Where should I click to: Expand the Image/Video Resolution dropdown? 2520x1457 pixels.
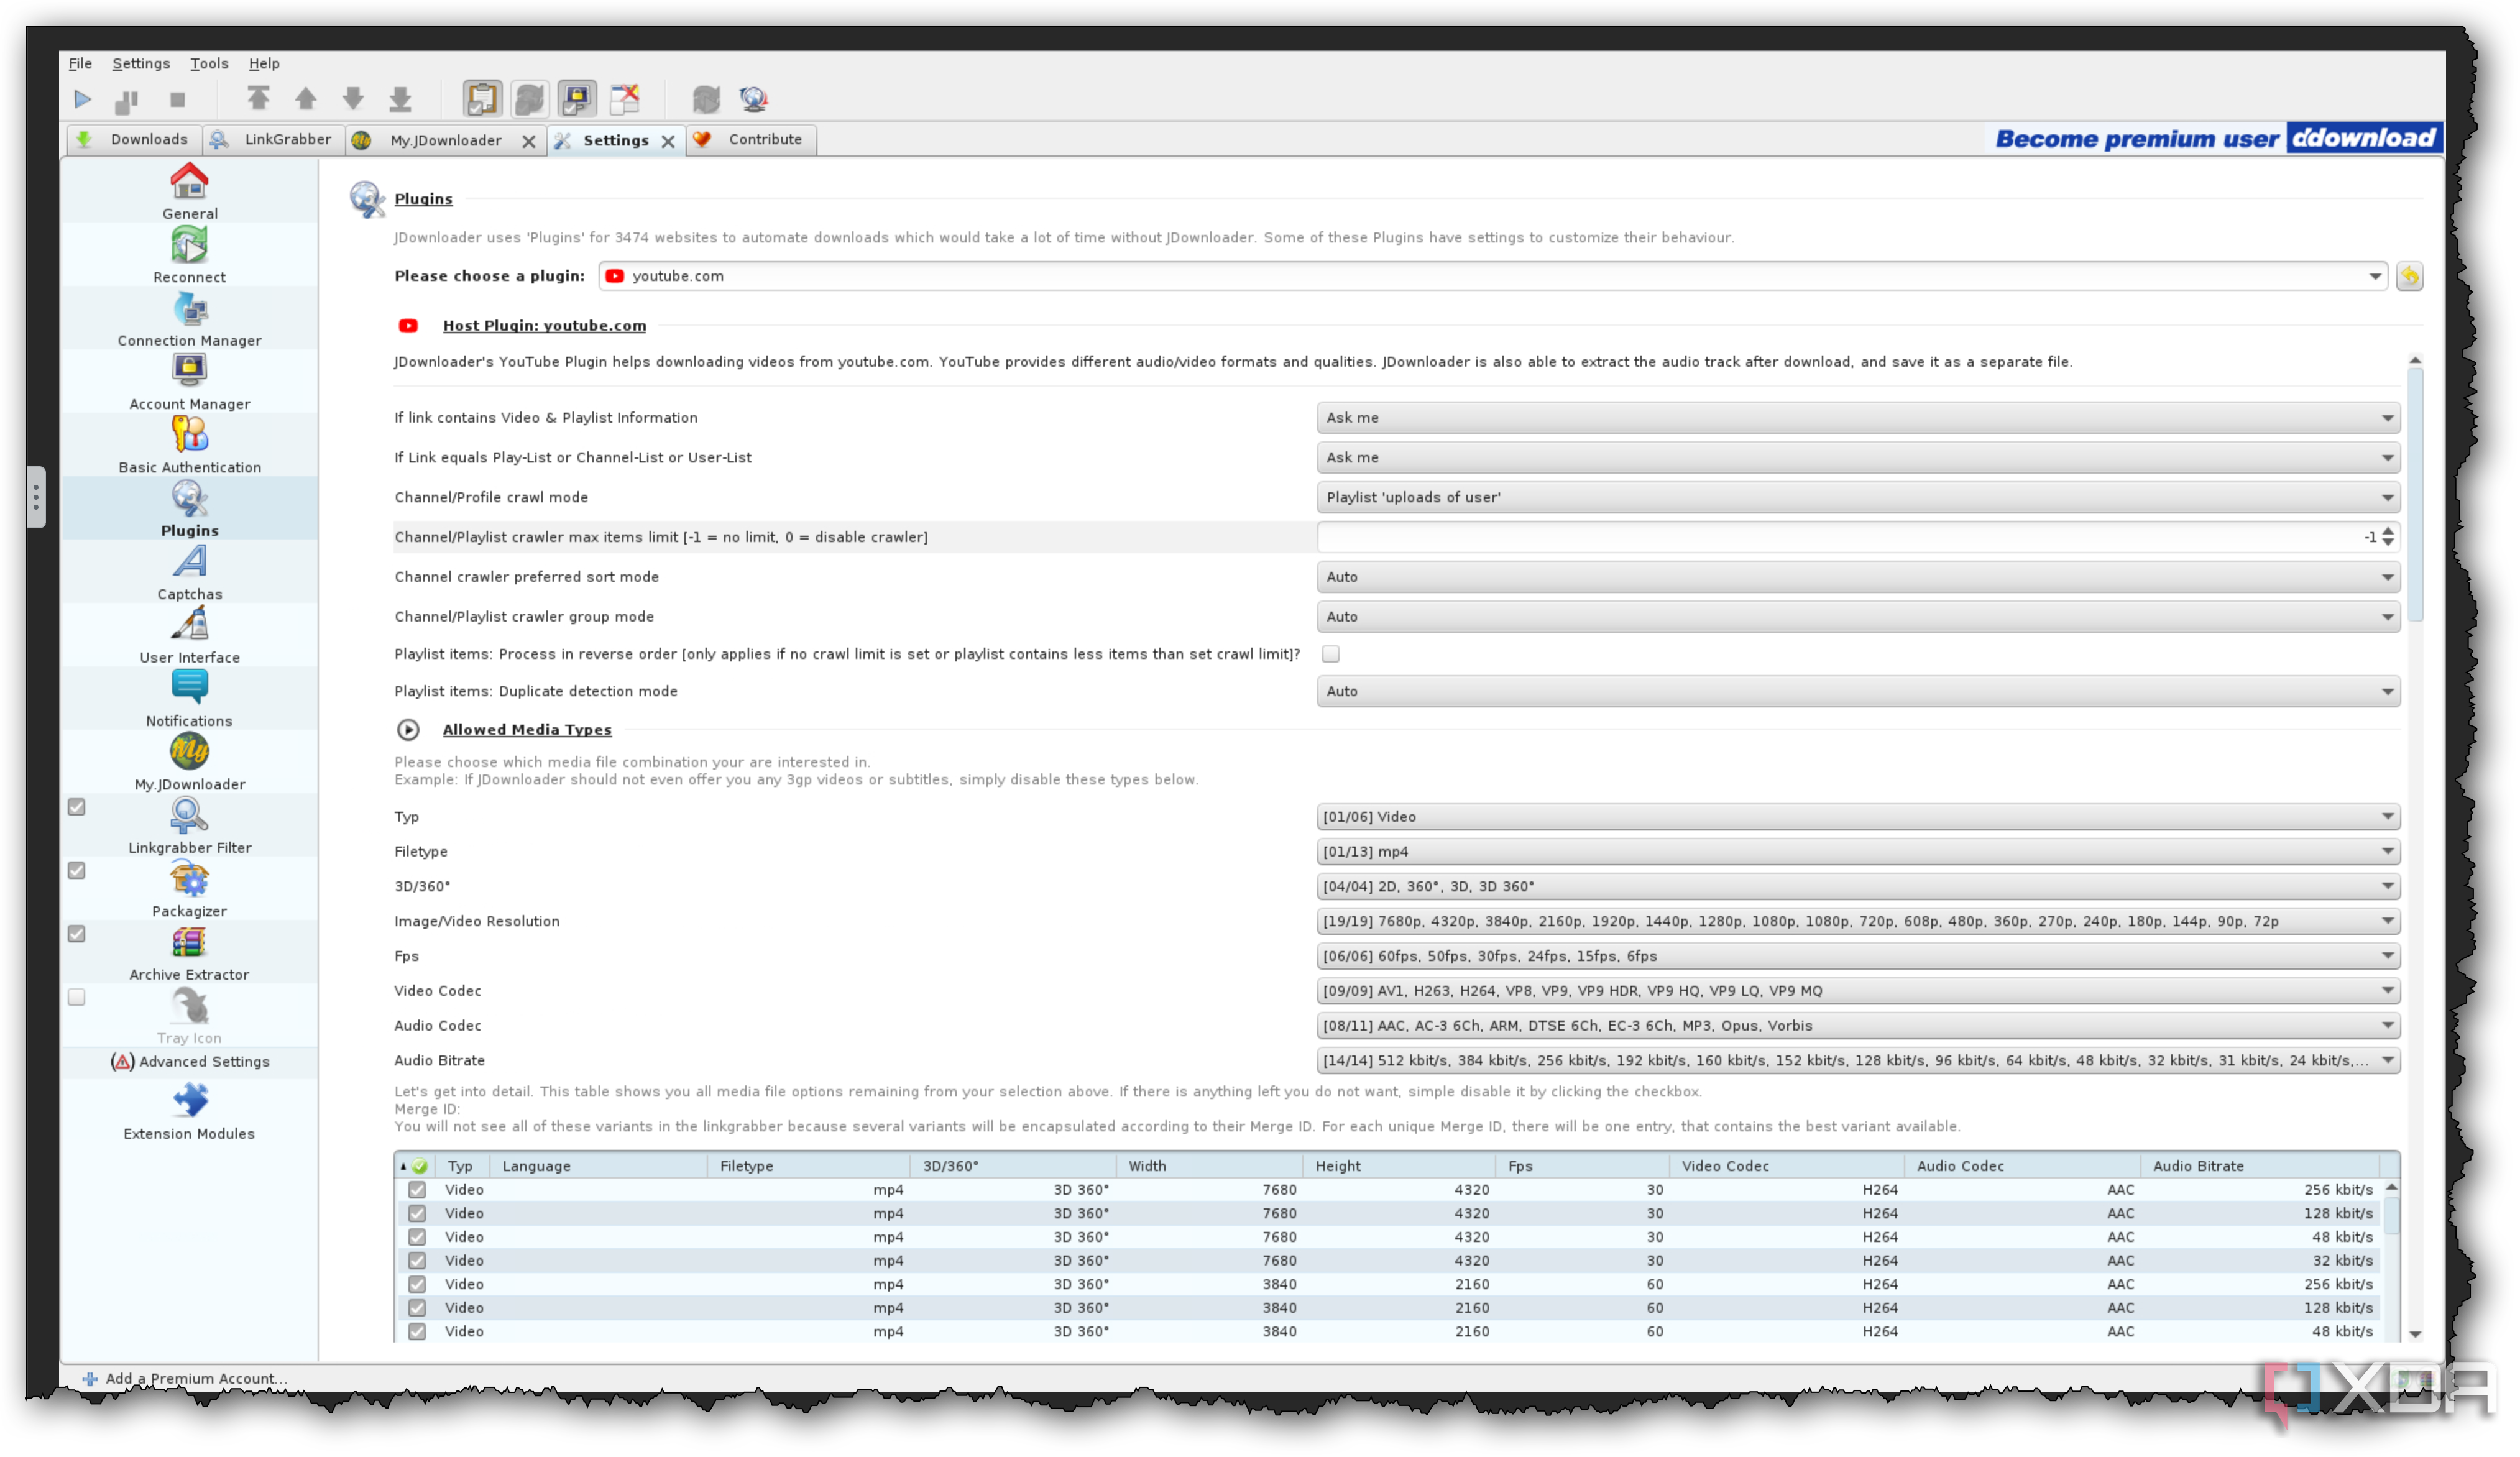tap(1858, 921)
